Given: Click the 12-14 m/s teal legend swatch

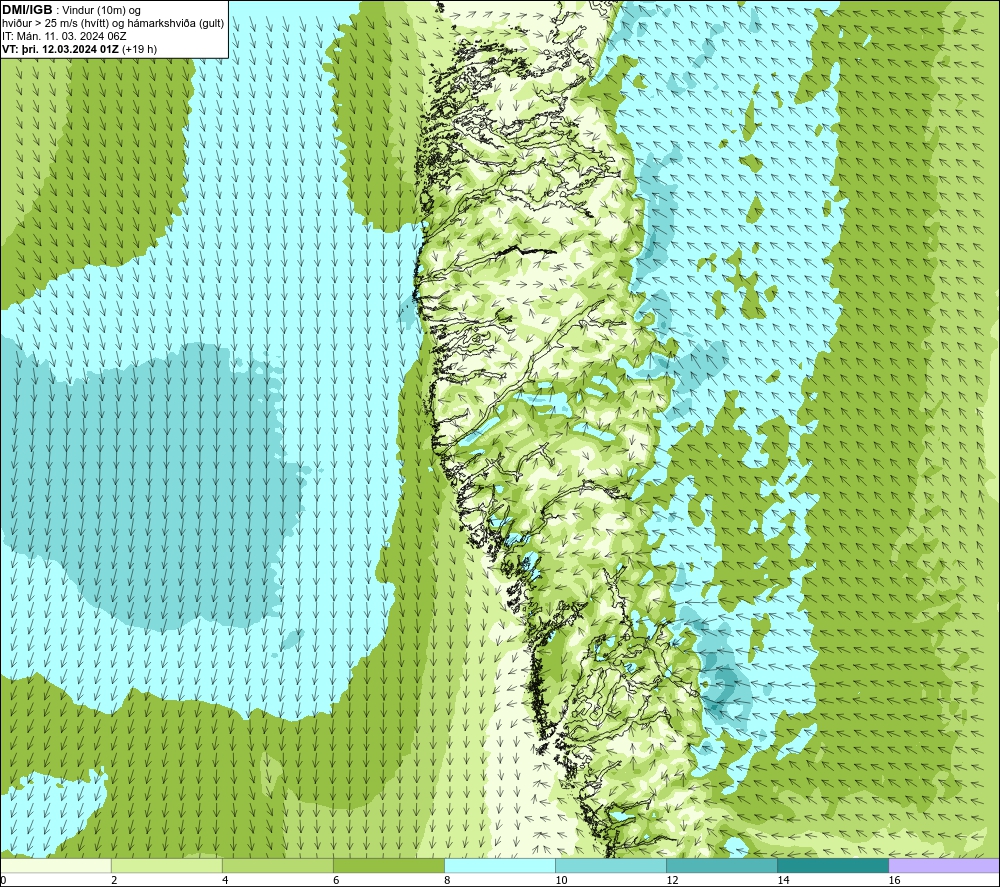Looking at the screenshot, I should [722, 865].
